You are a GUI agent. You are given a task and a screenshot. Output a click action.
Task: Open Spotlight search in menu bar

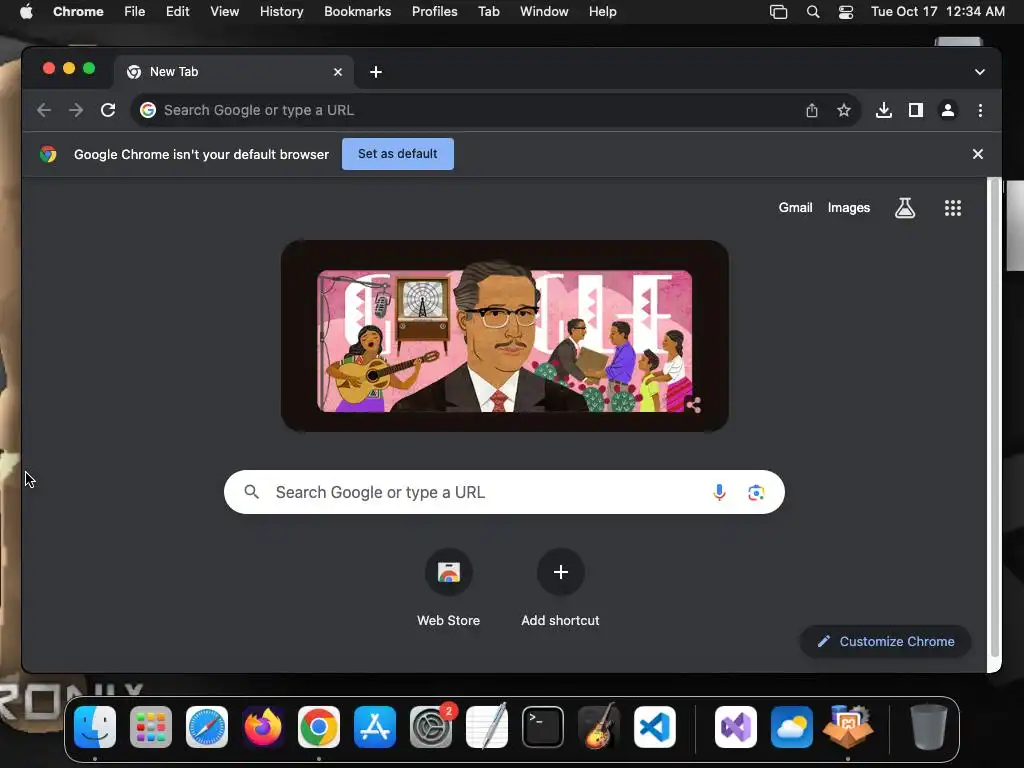click(812, 12)
